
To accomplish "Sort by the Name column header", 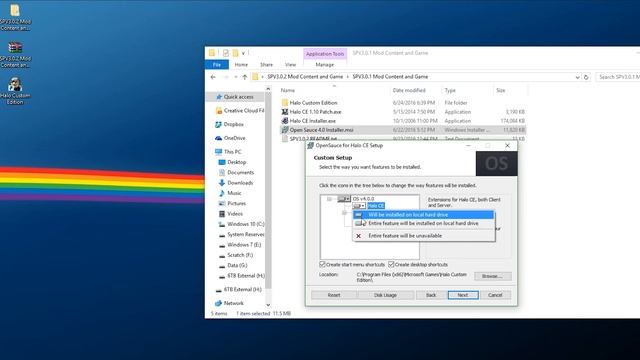I will coord(334,90).
